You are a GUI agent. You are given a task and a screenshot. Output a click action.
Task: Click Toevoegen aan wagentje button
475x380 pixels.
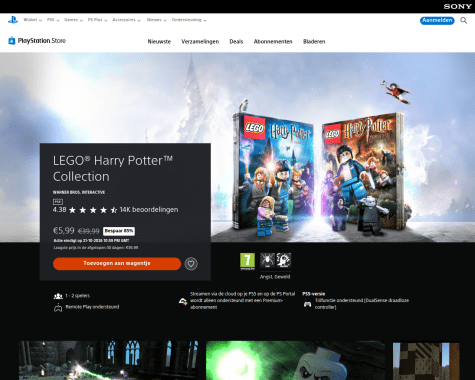[117, 264]
